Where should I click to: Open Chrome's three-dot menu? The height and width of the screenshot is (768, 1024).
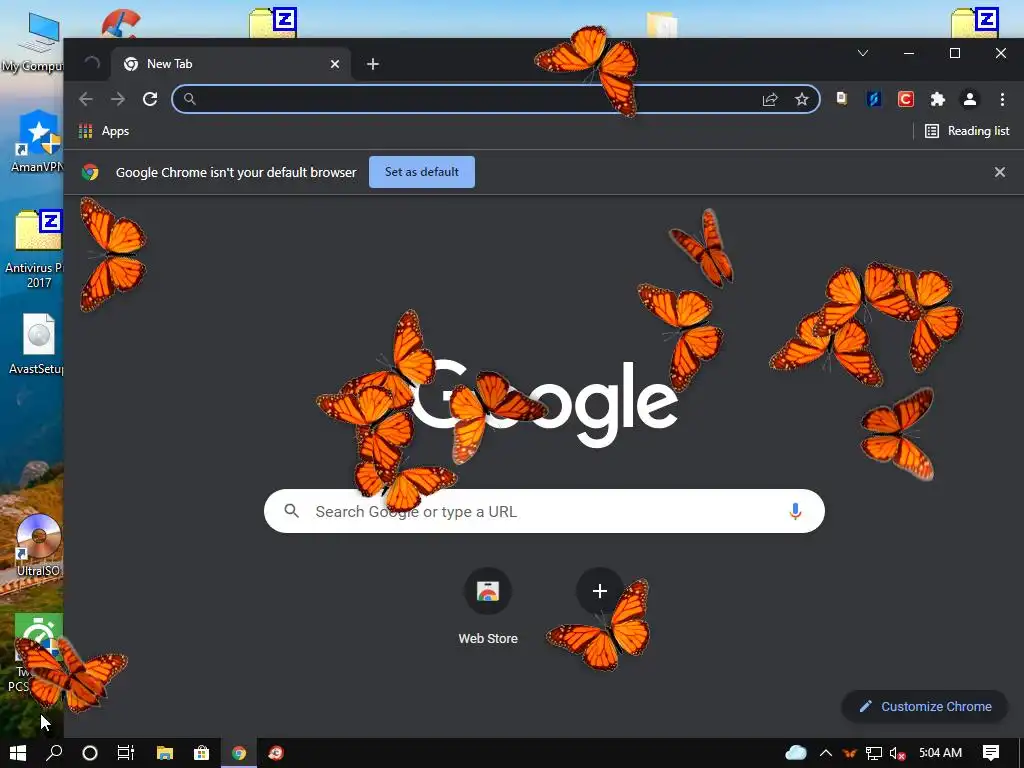pos(1002,99)
